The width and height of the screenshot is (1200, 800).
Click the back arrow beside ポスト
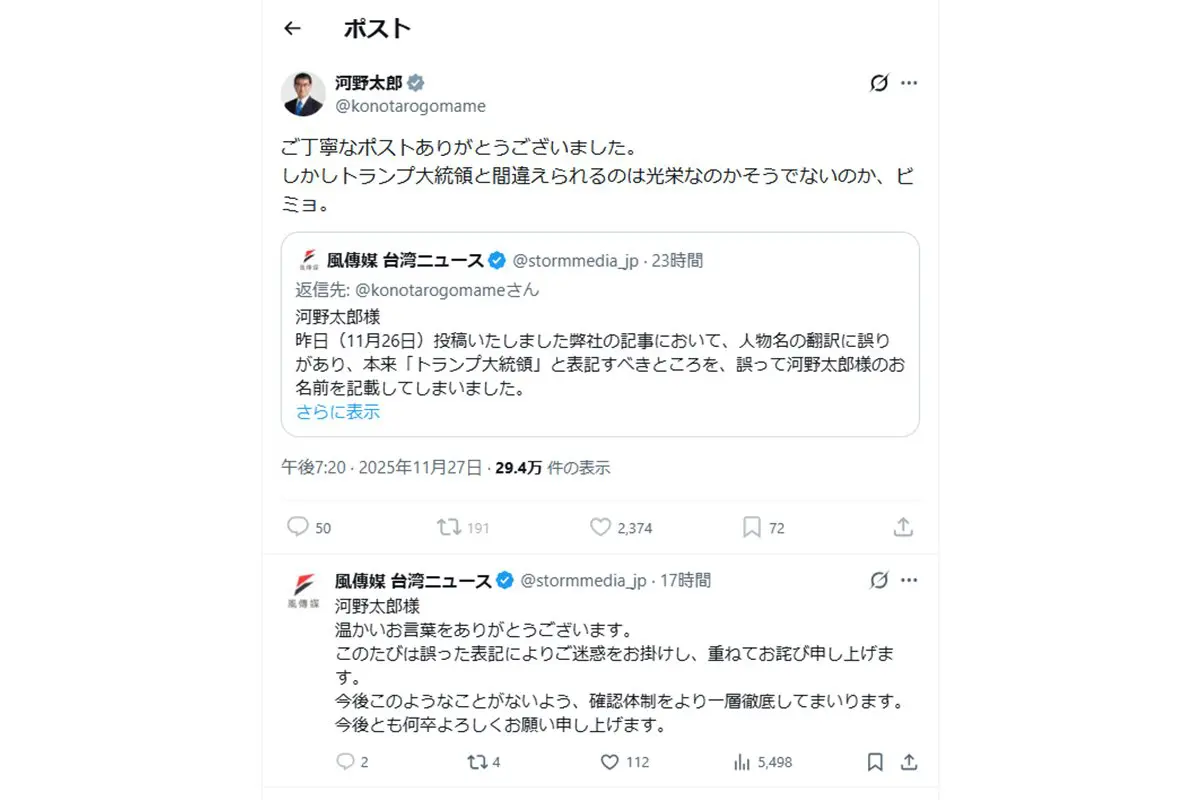[292, 29]
